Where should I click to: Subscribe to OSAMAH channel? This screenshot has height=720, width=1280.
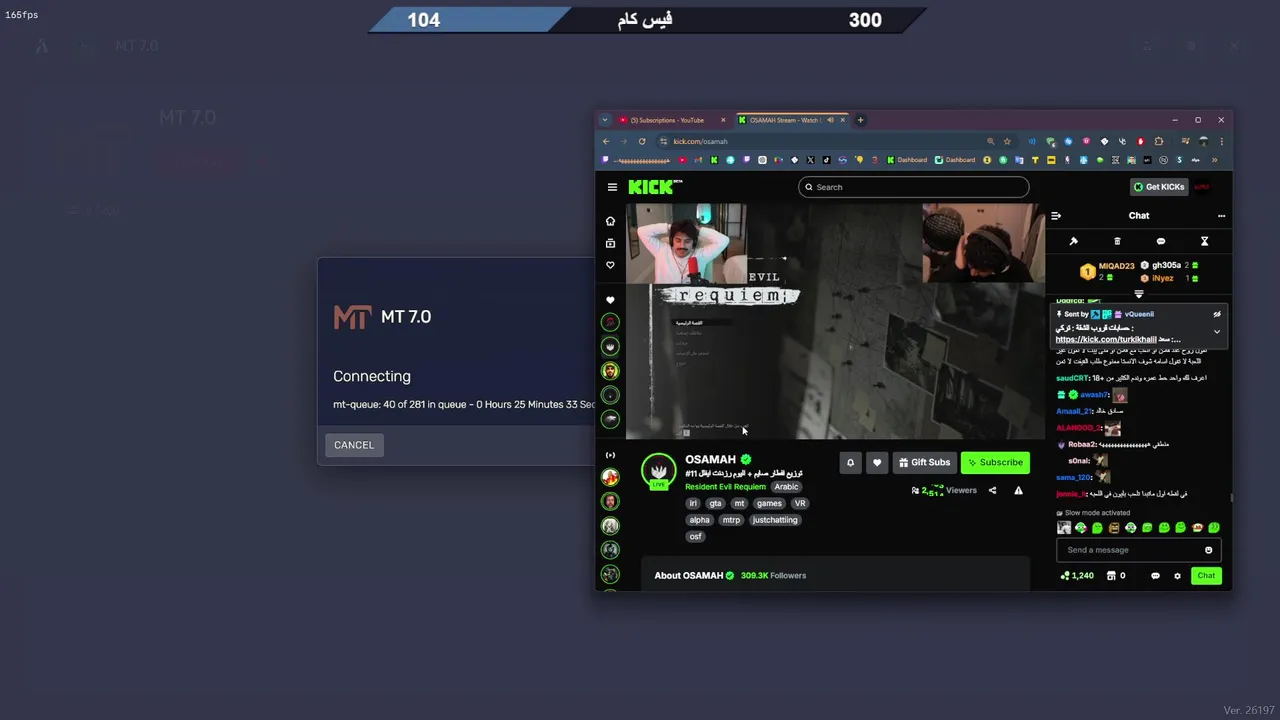pos(995,462)
